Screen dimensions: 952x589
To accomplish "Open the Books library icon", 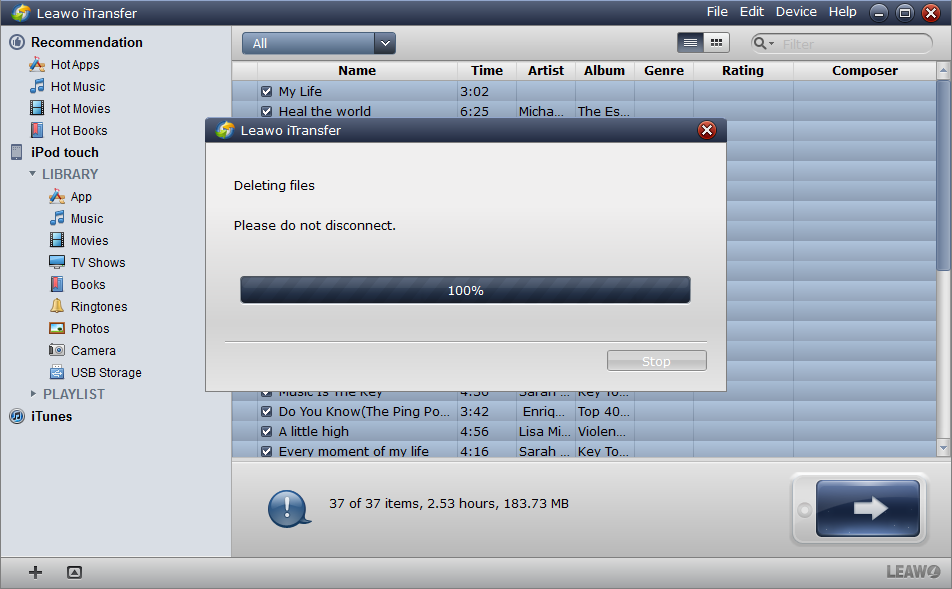I will point(57,284).
